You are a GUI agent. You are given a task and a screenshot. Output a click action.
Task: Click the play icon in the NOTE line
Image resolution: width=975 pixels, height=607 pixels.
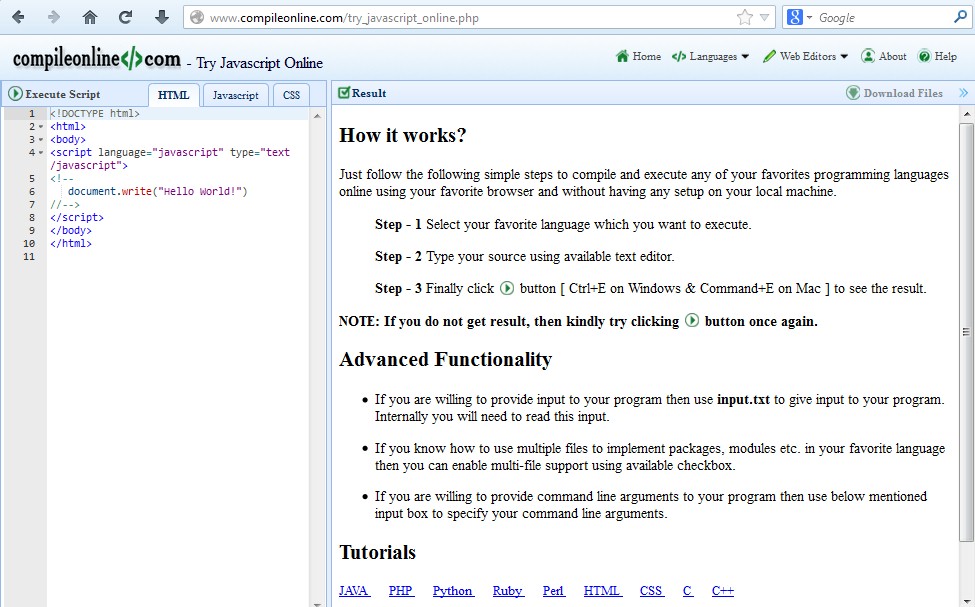691,320
